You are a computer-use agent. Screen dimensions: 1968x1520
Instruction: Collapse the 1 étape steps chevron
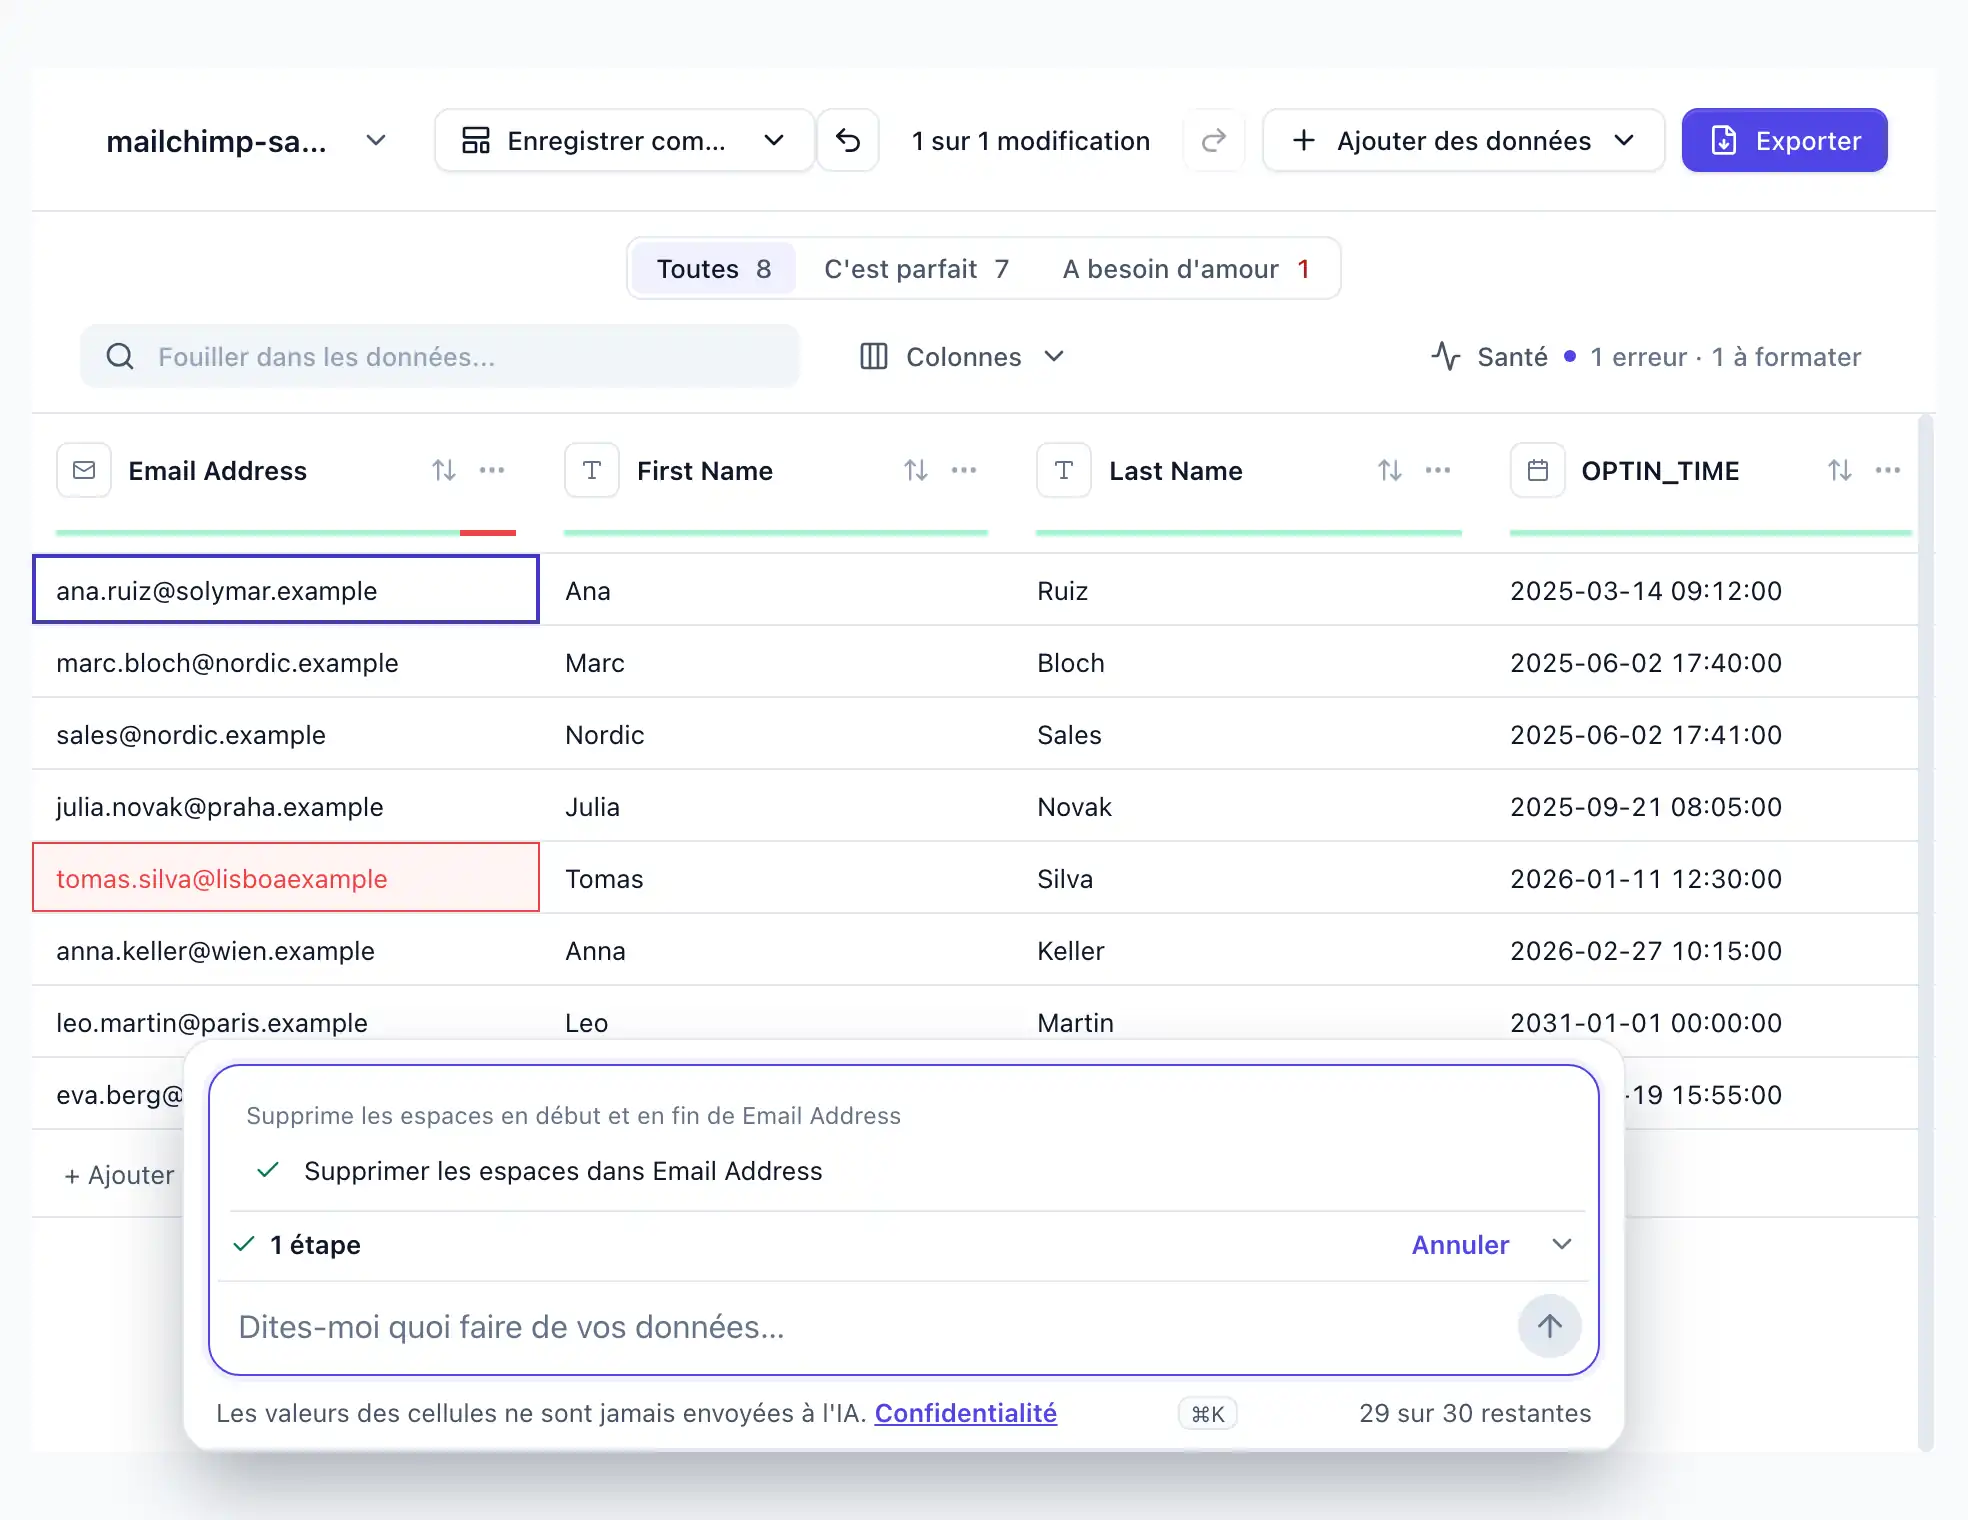coord(1562,1244)
